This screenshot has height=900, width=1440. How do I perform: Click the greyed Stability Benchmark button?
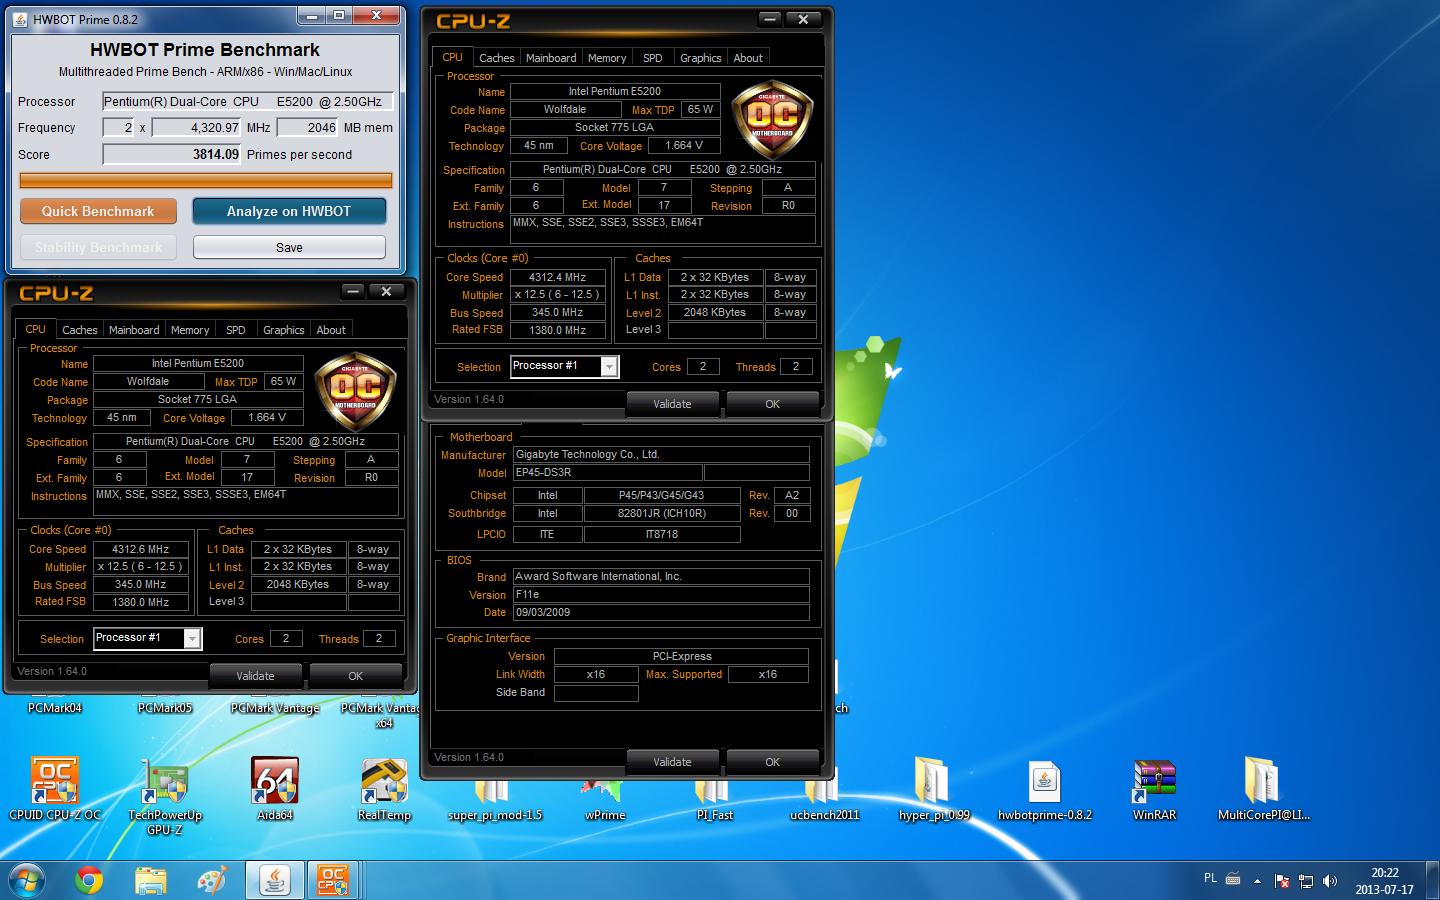pos(98,247)
